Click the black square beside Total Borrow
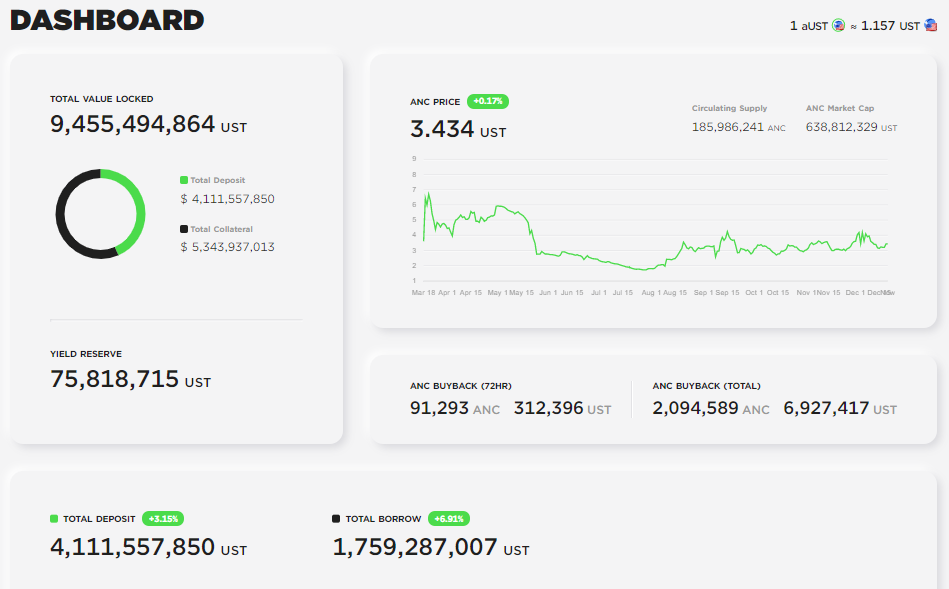The height and width of the screenshot is (589, 949). point(336,519)
